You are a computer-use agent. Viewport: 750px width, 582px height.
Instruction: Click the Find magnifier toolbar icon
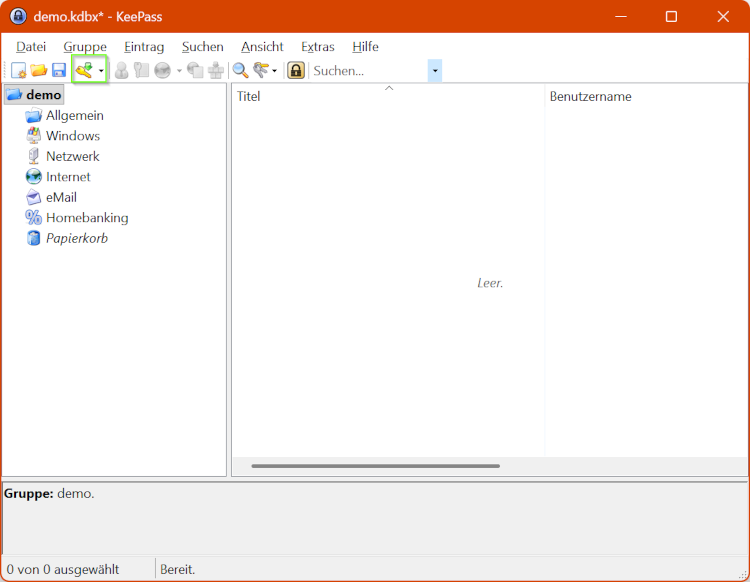[241, 70]
